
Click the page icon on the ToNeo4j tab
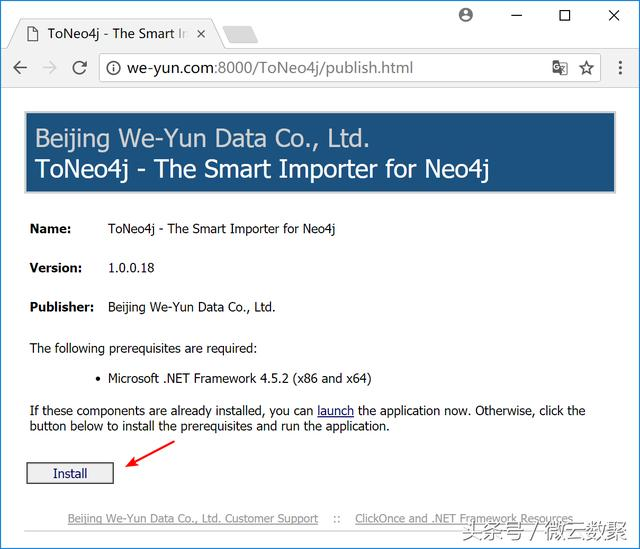point(32,34)
